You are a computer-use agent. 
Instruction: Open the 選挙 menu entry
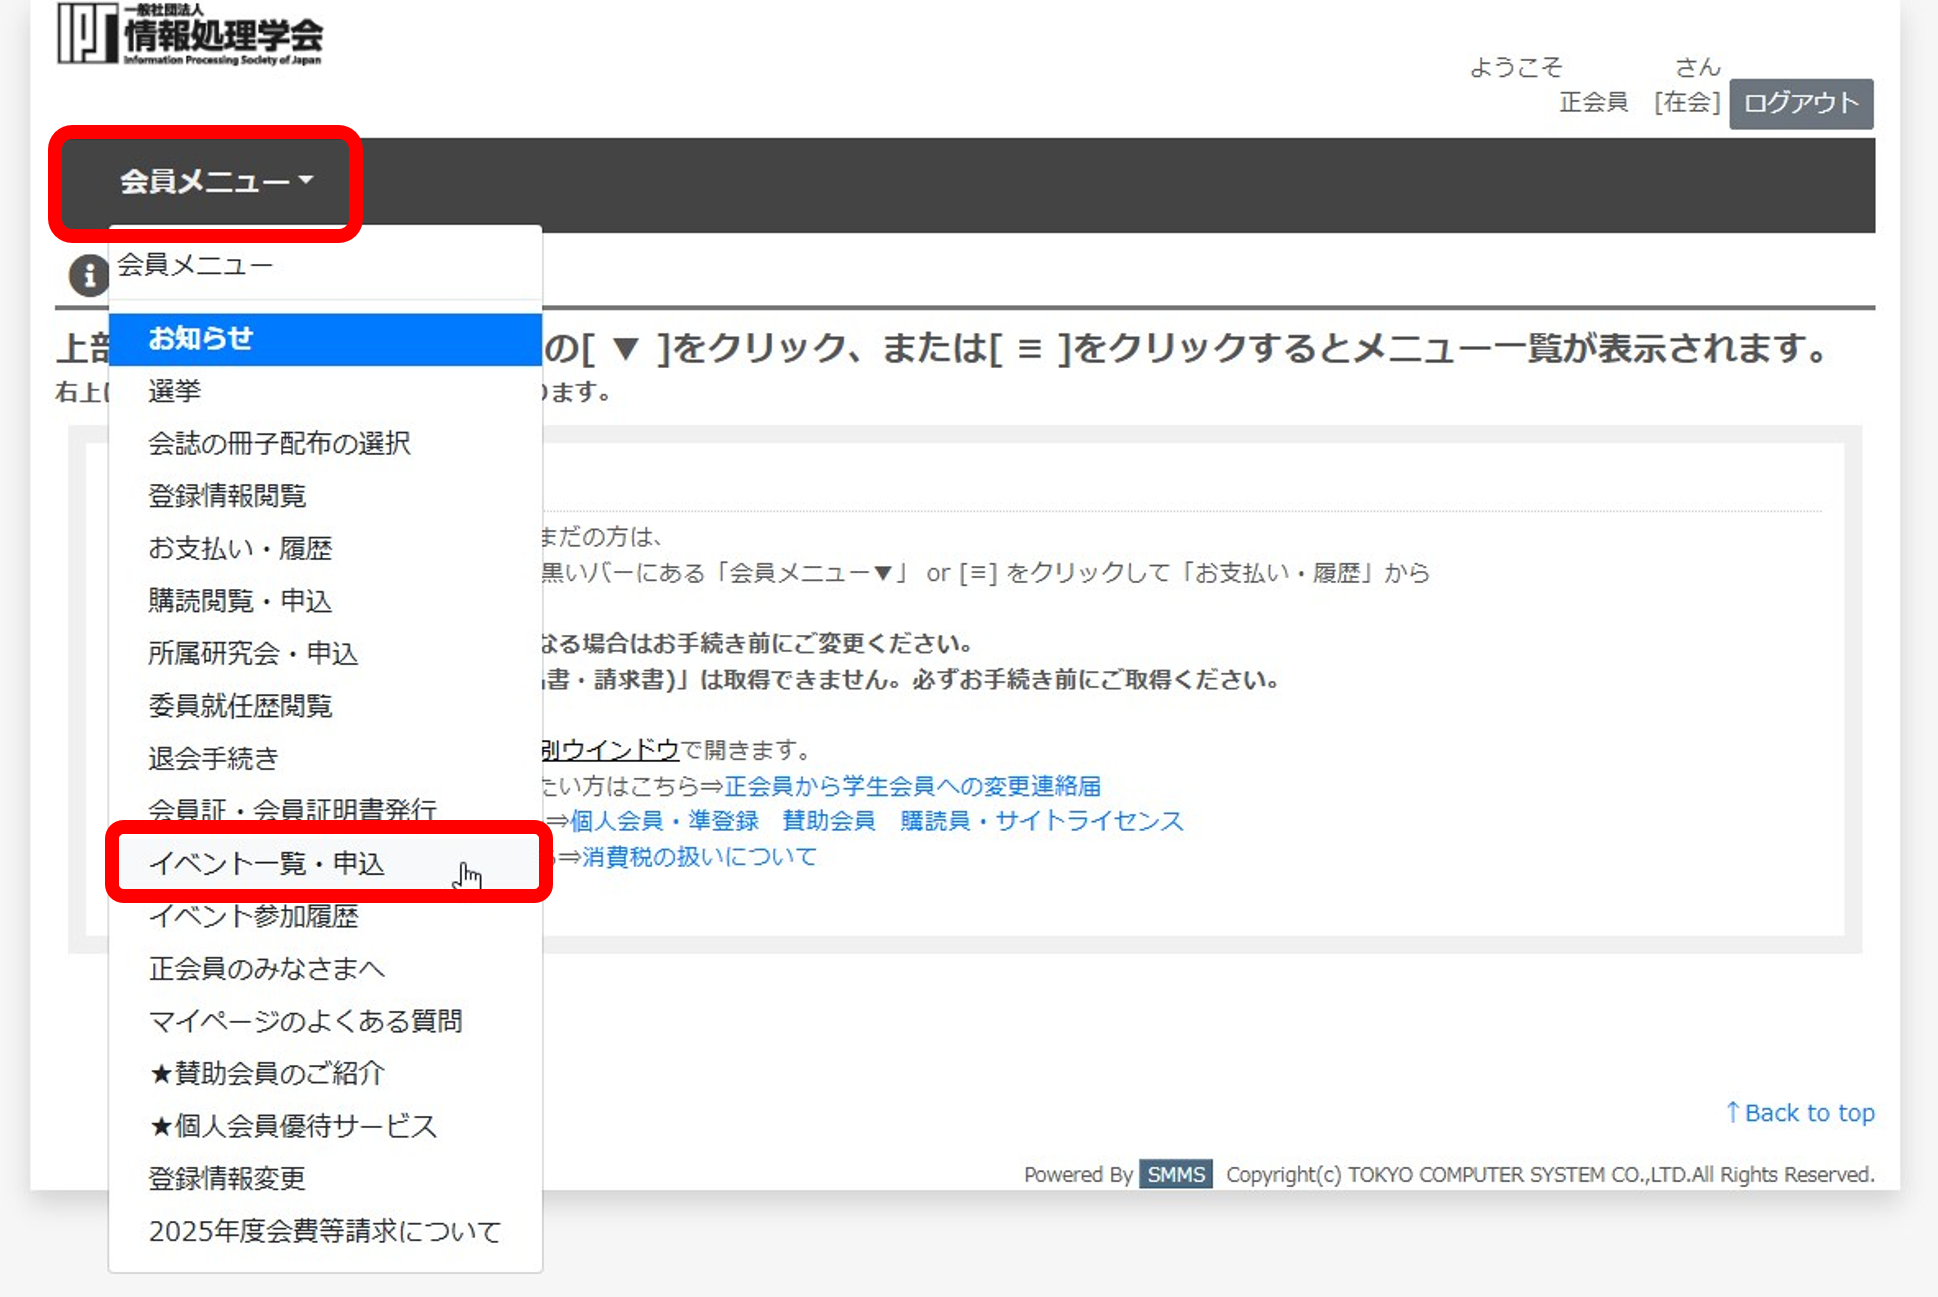[x=174, y=391]
